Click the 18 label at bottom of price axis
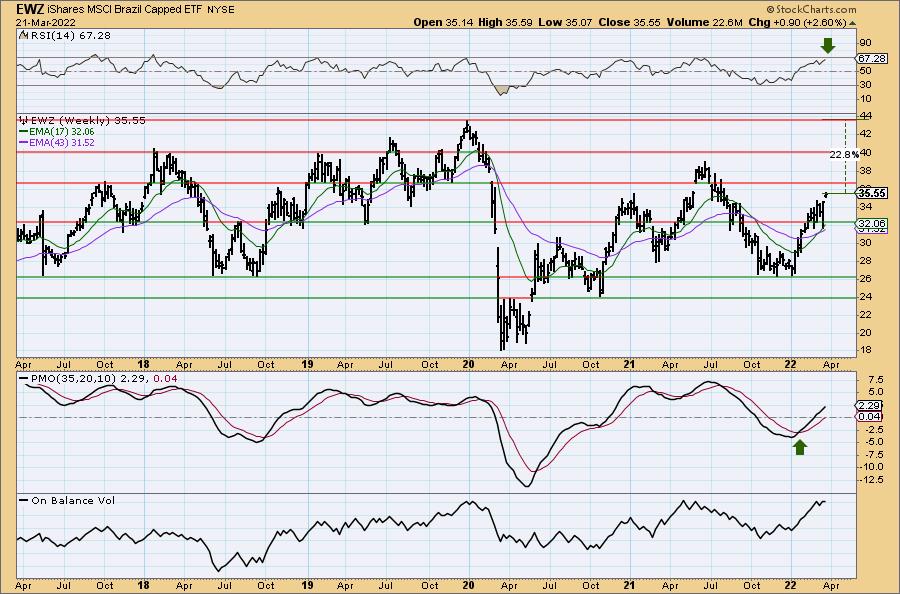The image size is (900, 594). coord(866,350)
